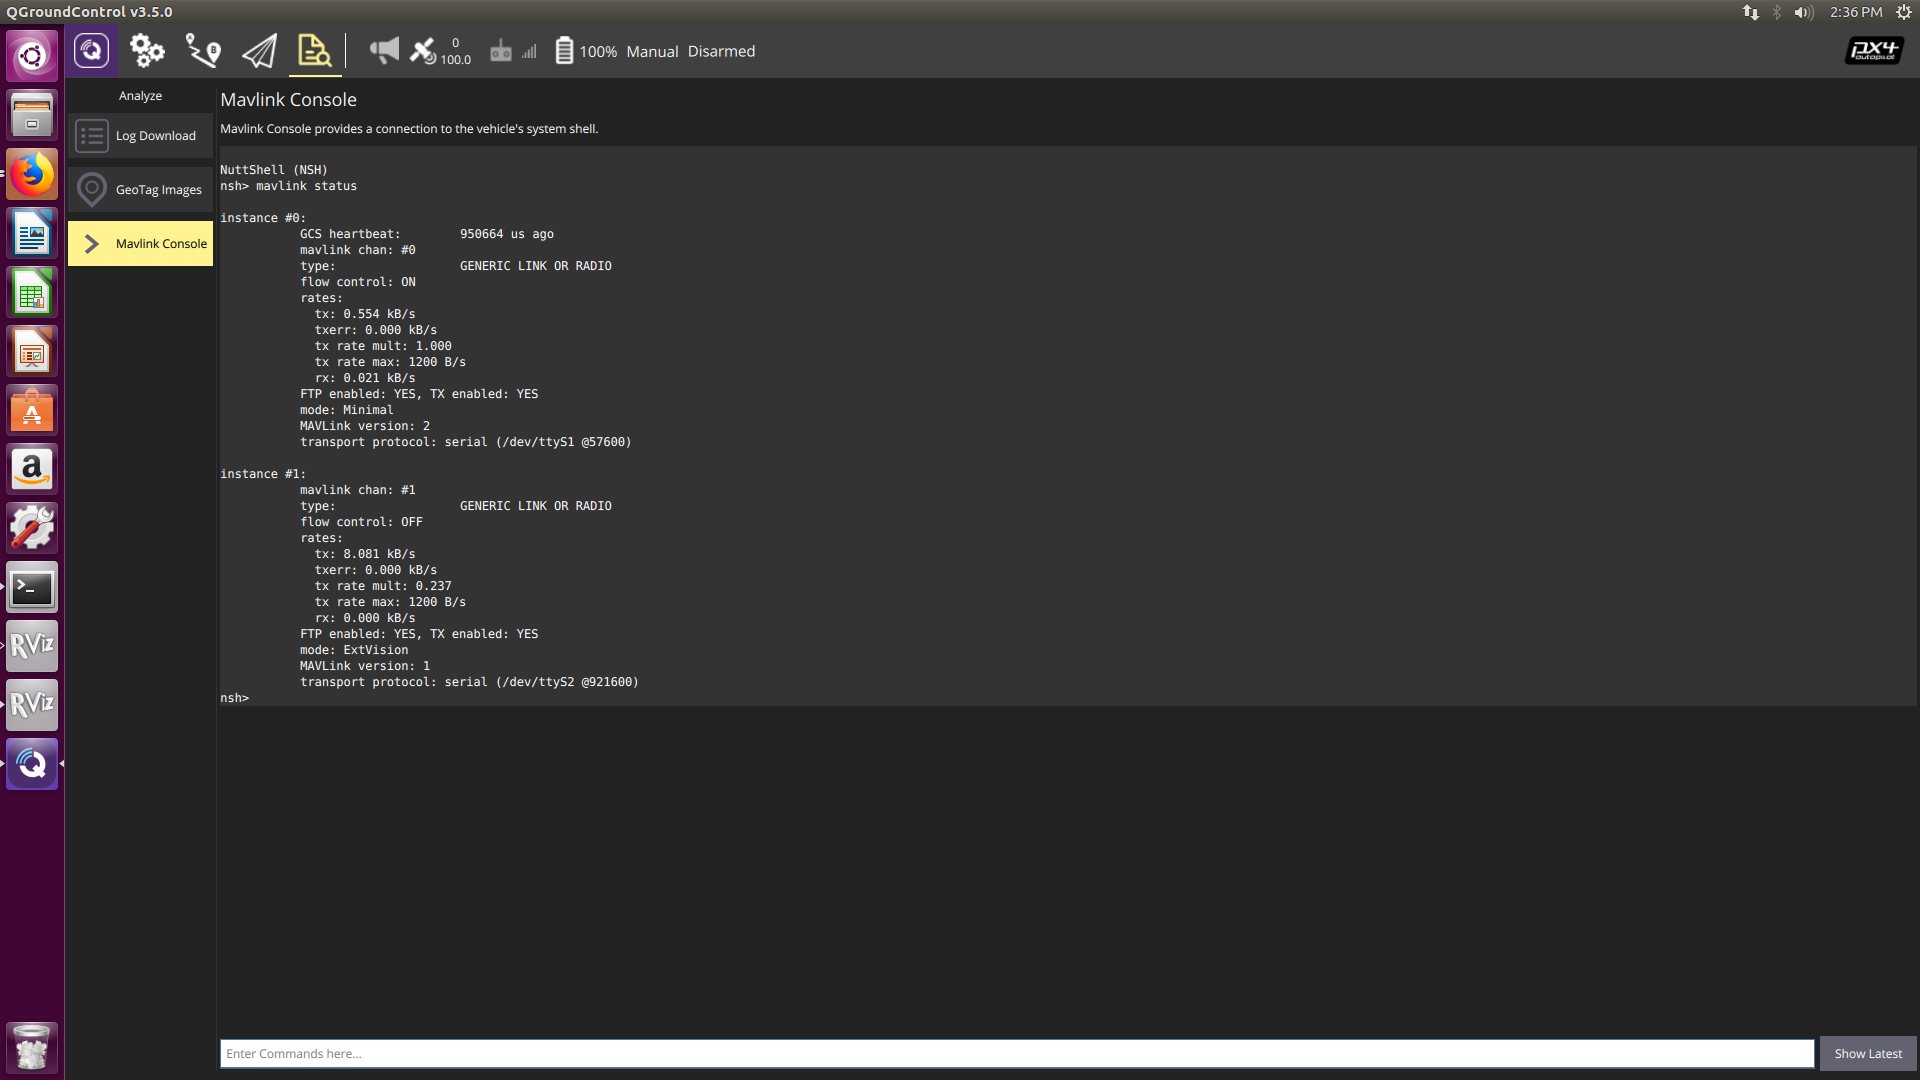The width and height of the screenshot is (1920, 1080).
Task: Launch Firefox from the dock
Action: 31,174
